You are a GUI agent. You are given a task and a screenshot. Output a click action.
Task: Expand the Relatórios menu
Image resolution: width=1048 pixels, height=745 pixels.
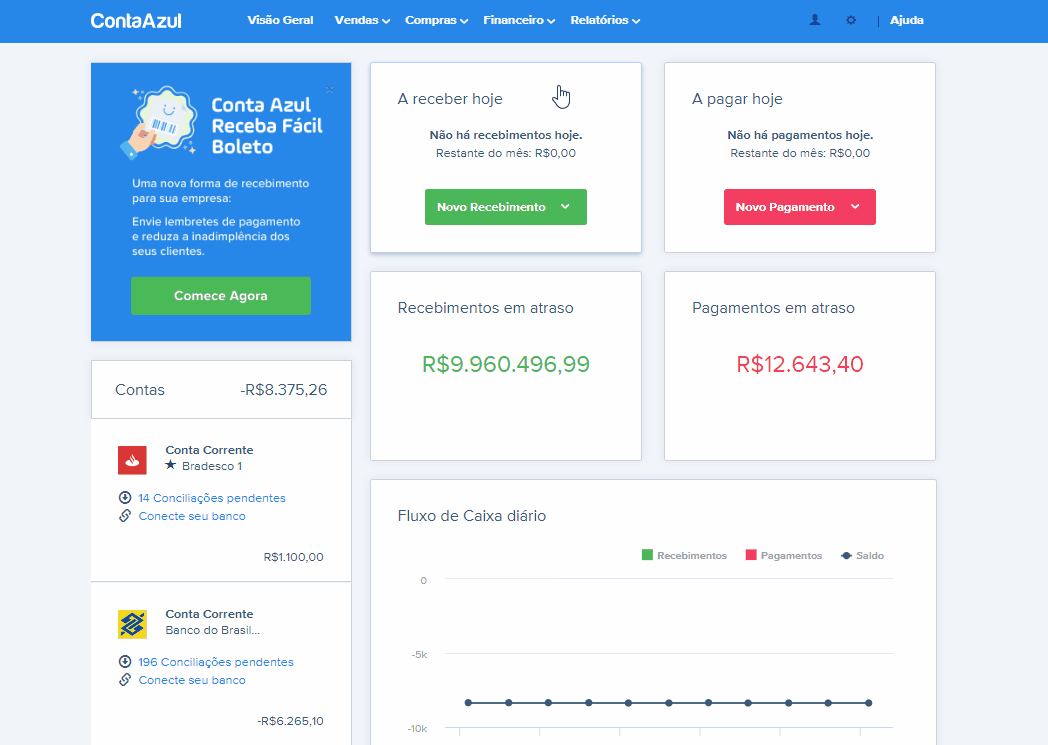[x=605, y=20]
